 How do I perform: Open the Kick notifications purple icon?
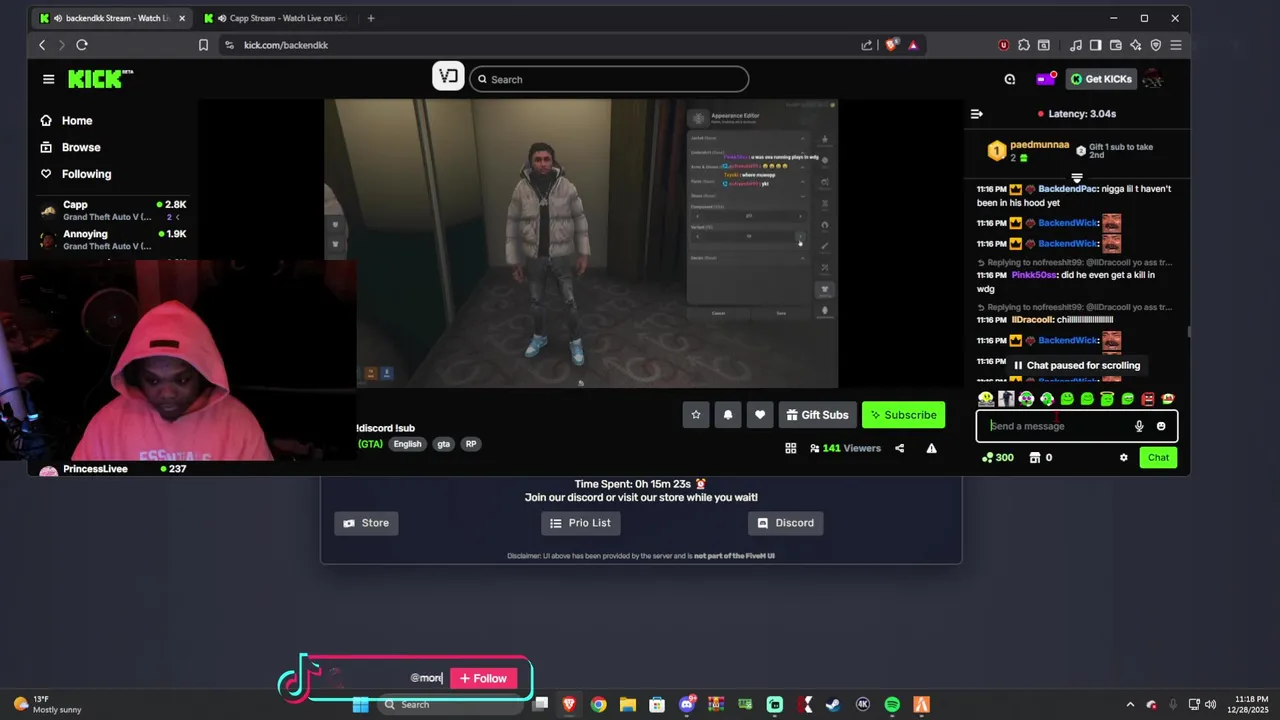click(1045, 79)
